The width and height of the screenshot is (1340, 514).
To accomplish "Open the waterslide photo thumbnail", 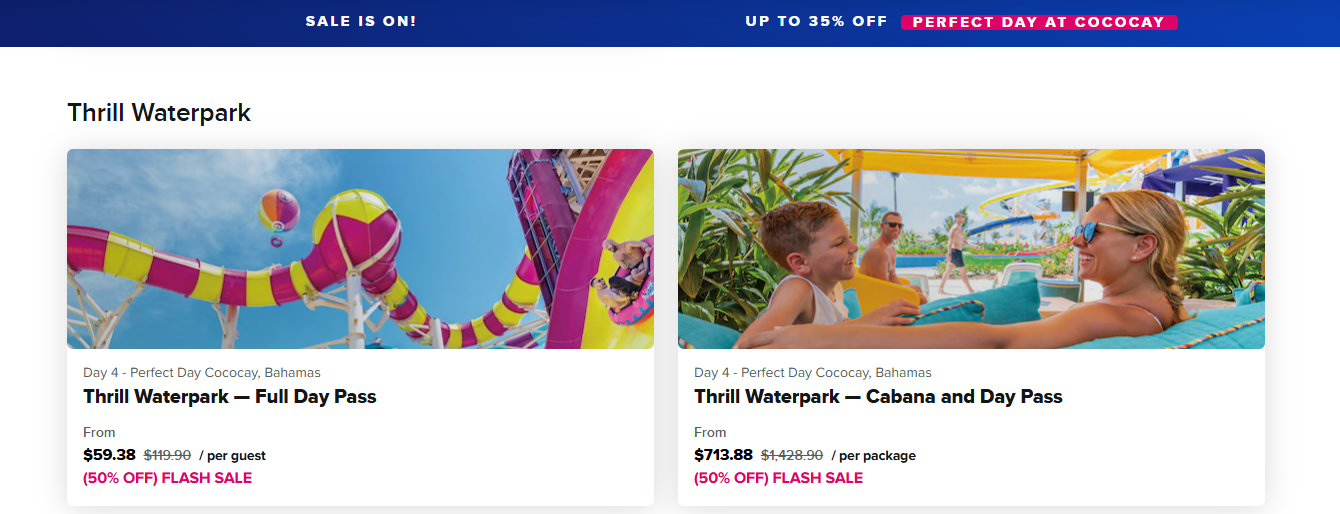I will pos(360,249).
